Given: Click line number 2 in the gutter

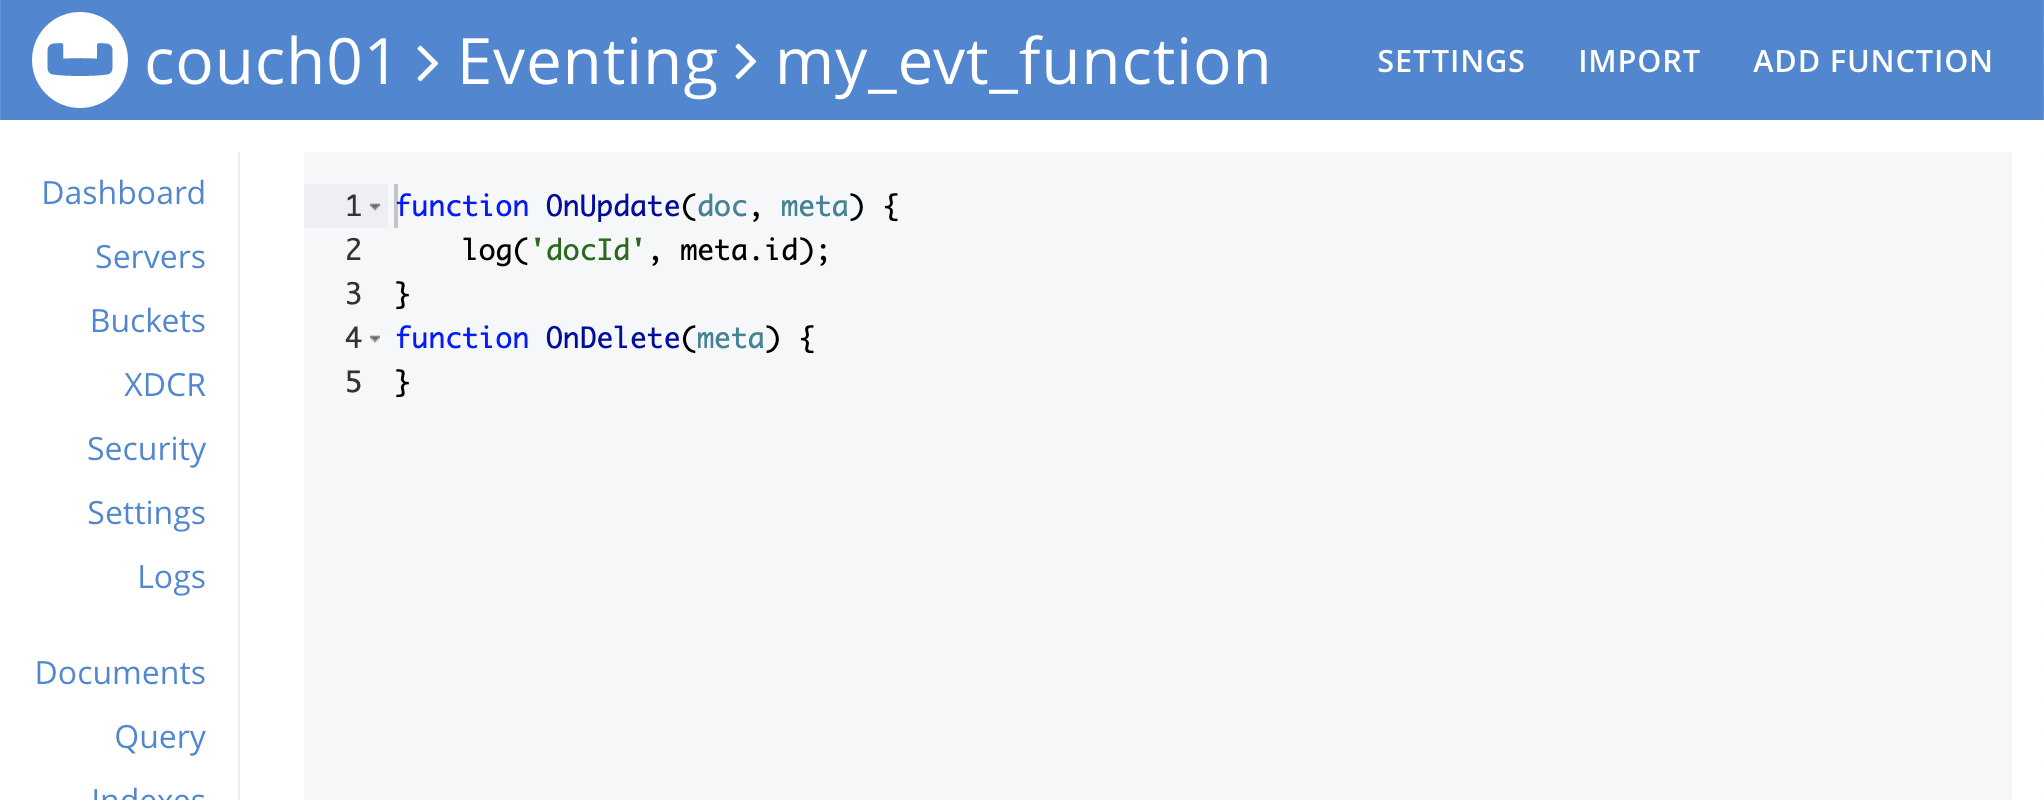Looking at the screenshot, I should (353, 250).
